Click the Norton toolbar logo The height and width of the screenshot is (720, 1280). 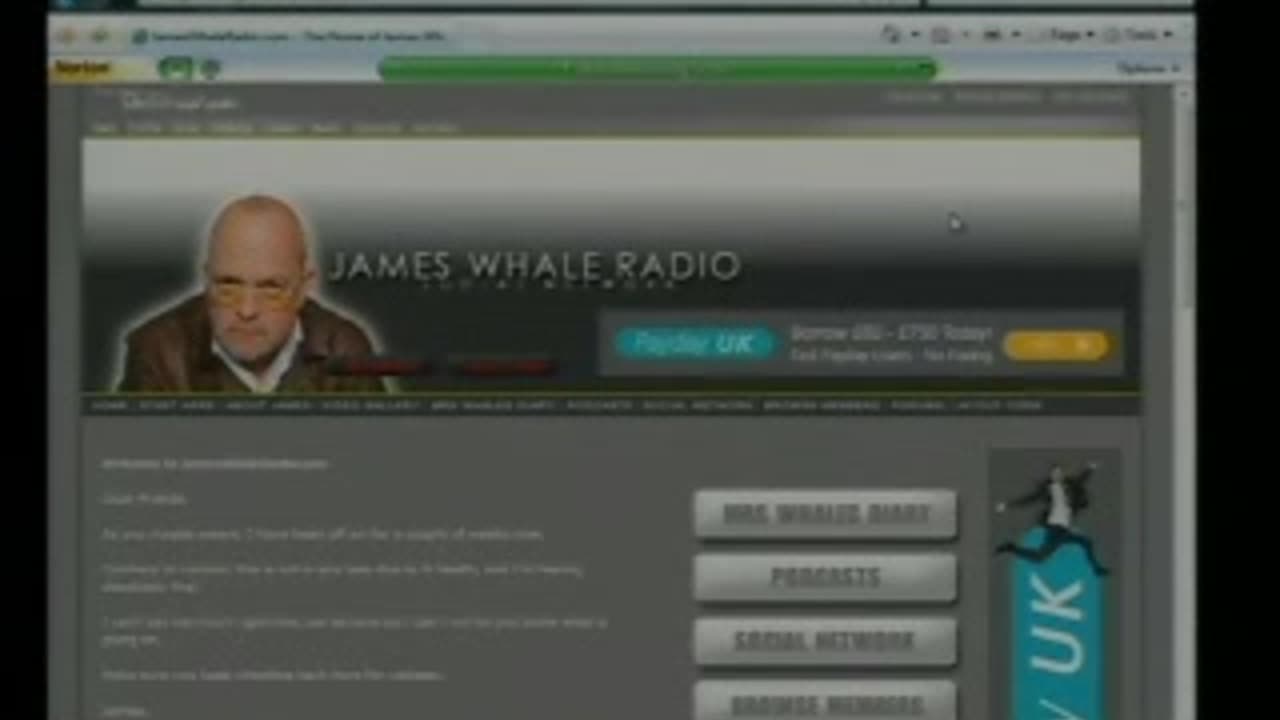(x=84, y=68)
